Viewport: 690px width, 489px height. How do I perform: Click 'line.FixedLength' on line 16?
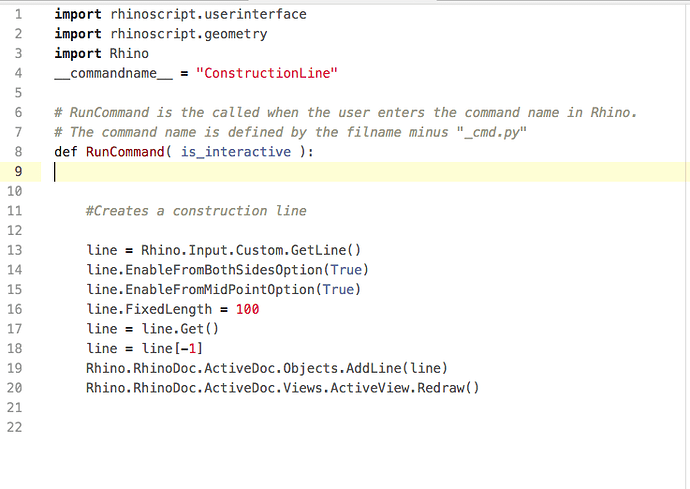pos(149,309)
